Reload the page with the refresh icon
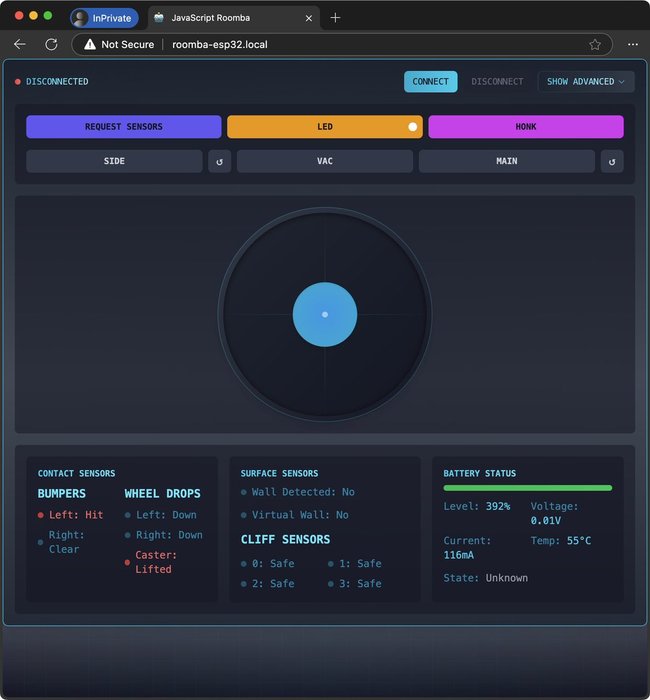 (51, 44)
